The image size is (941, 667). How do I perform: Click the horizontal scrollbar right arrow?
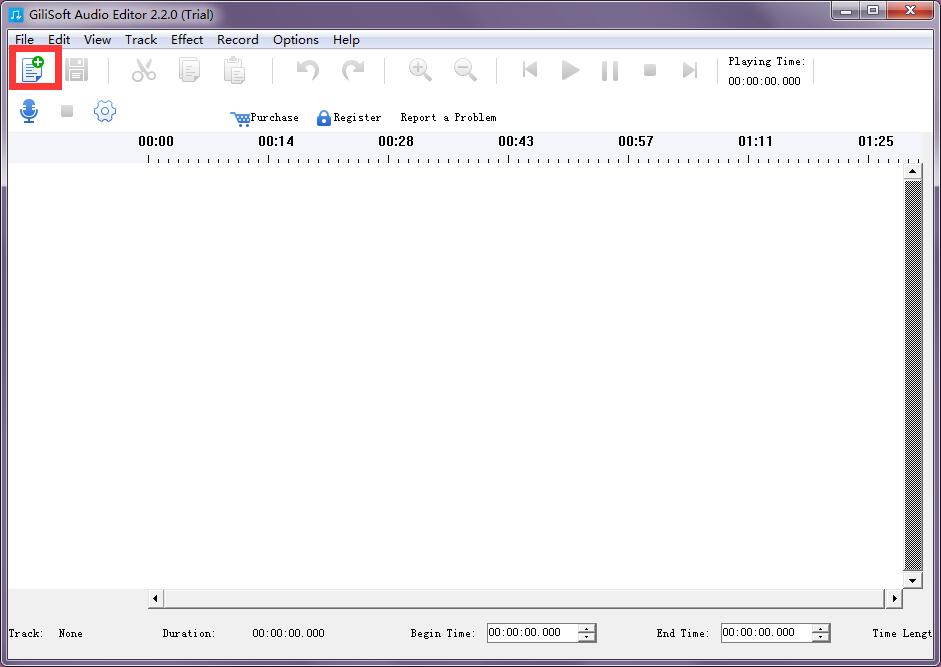click(x=894, y=599)
